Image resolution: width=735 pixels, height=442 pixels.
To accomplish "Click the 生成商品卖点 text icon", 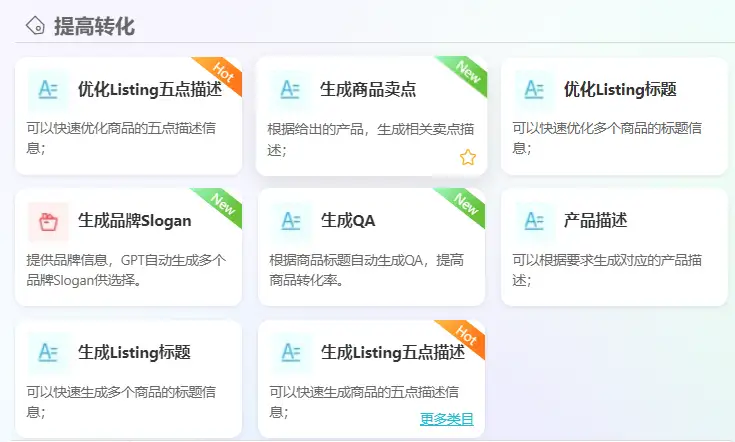I will pos(290,89).
